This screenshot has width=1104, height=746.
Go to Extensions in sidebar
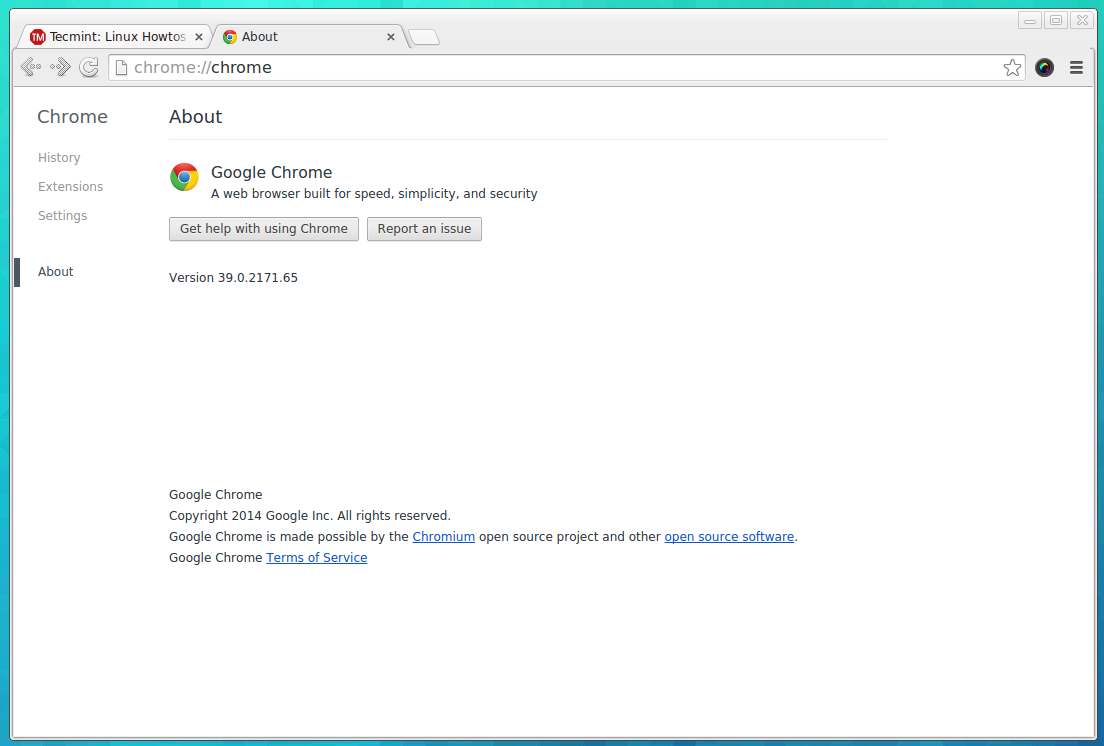point(70,187)
